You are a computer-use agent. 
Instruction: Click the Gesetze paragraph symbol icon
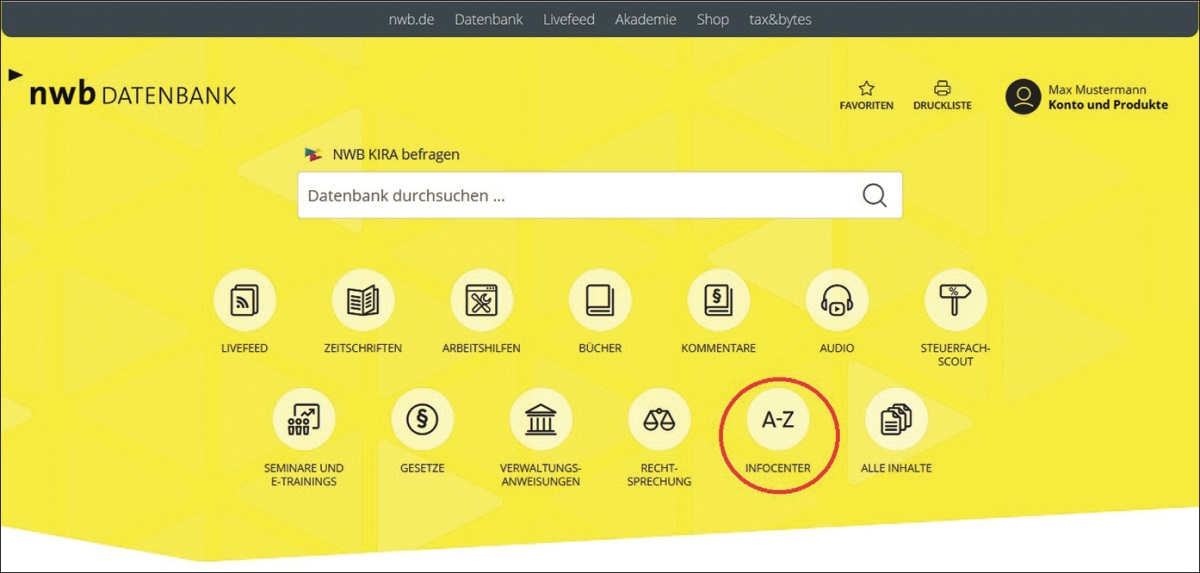(x=422, y=420)
